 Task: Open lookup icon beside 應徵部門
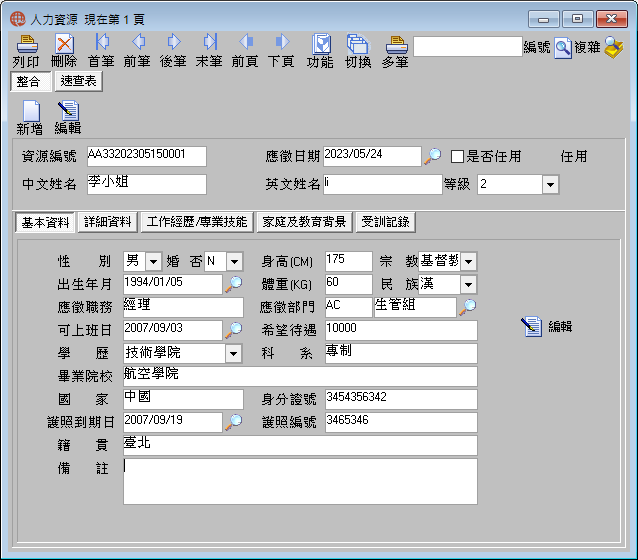tap(468, 307)
